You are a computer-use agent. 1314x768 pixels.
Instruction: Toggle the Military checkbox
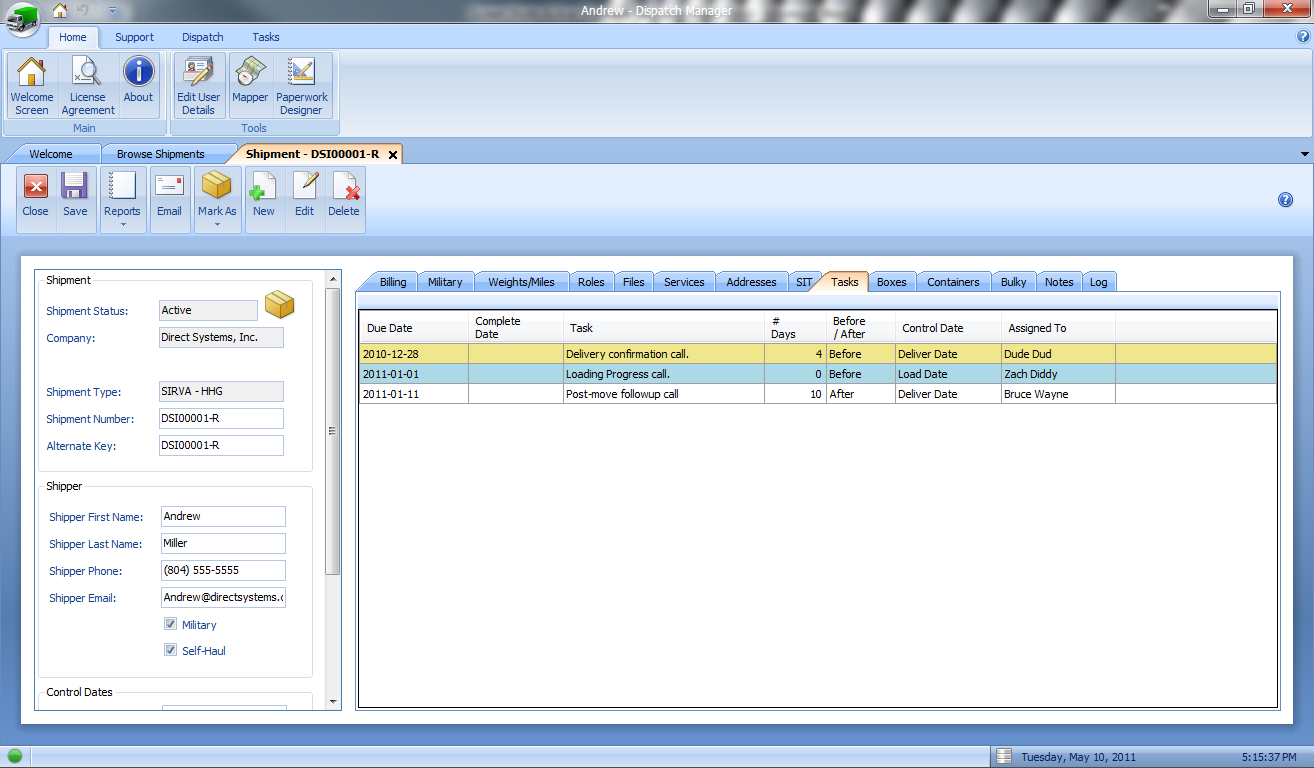coord(171,625)
